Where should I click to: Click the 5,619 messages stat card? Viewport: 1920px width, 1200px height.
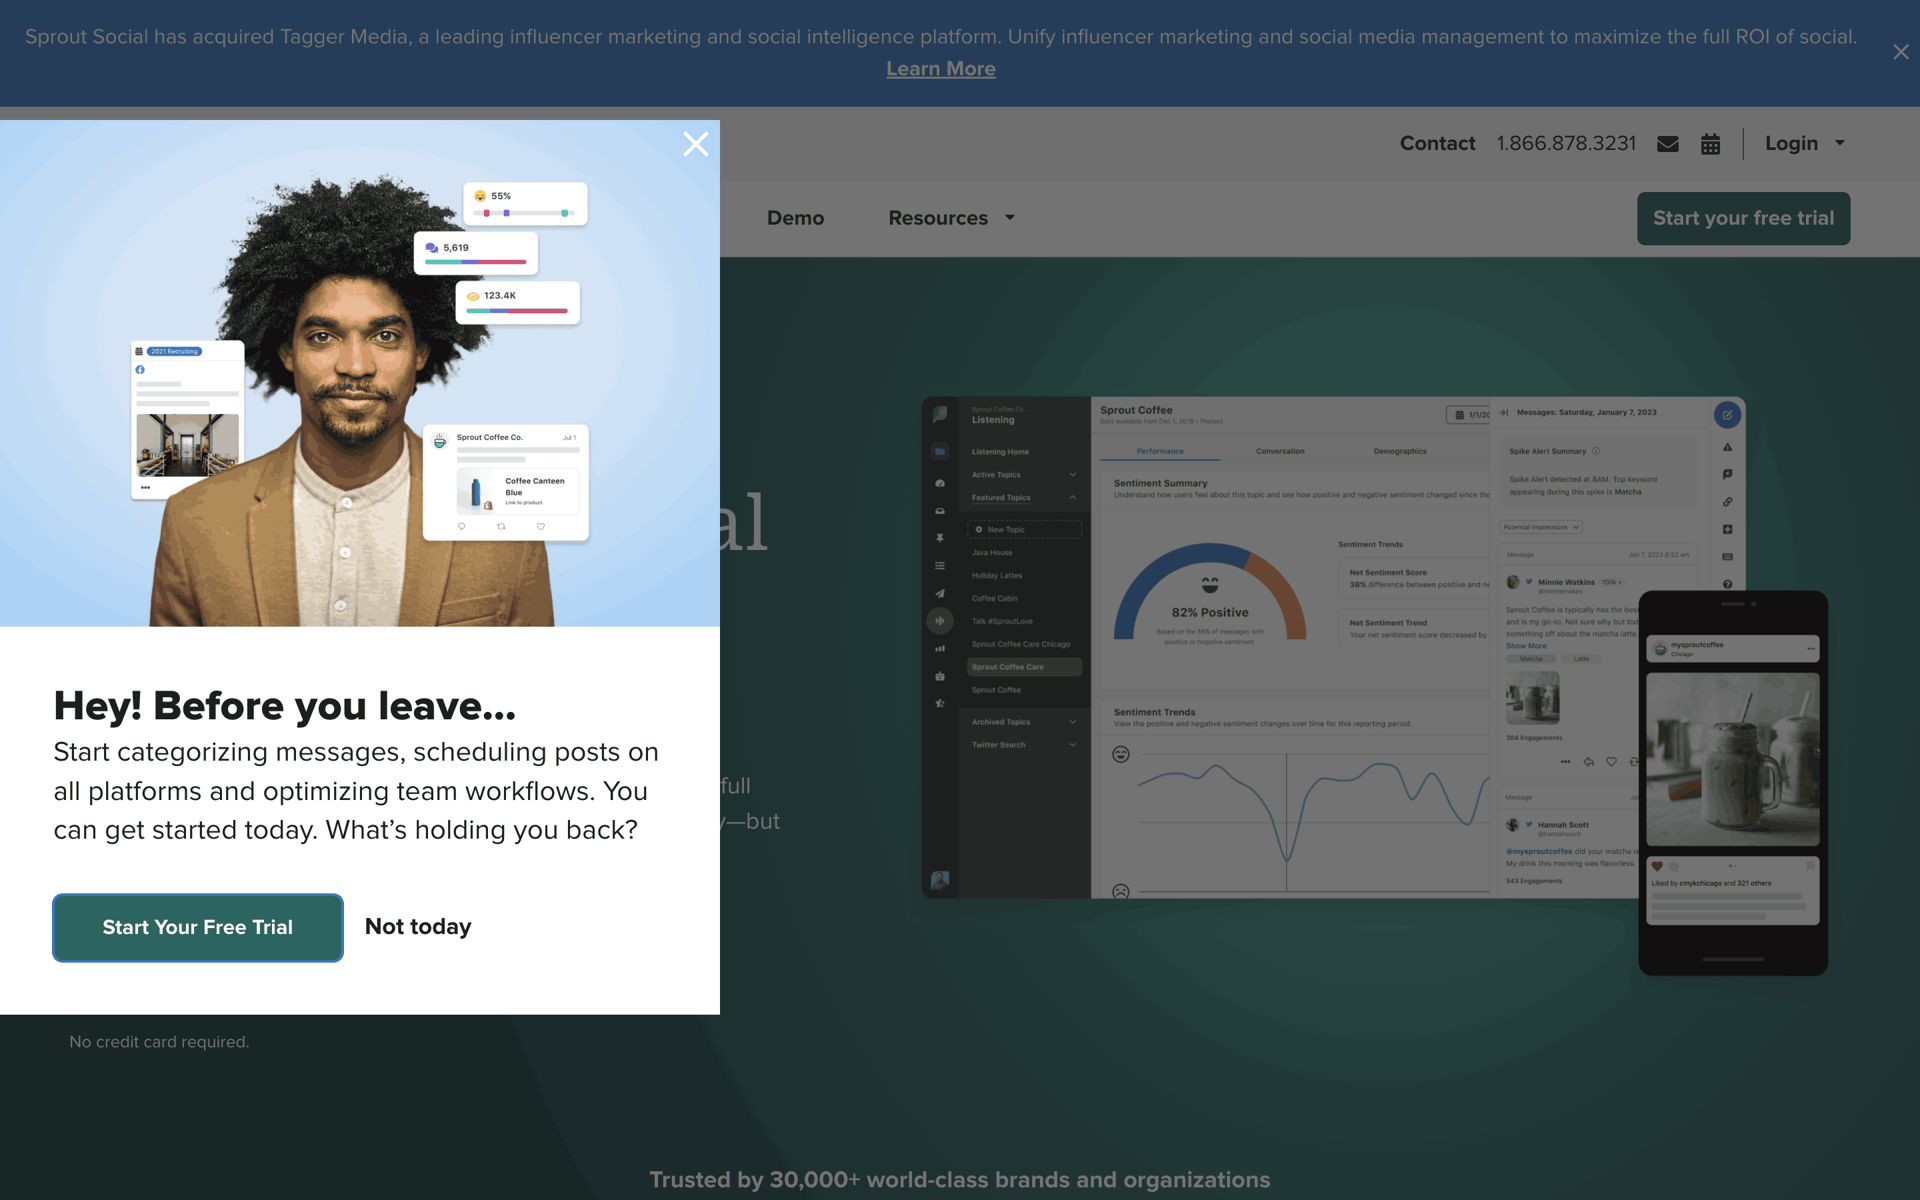point(476,253)
